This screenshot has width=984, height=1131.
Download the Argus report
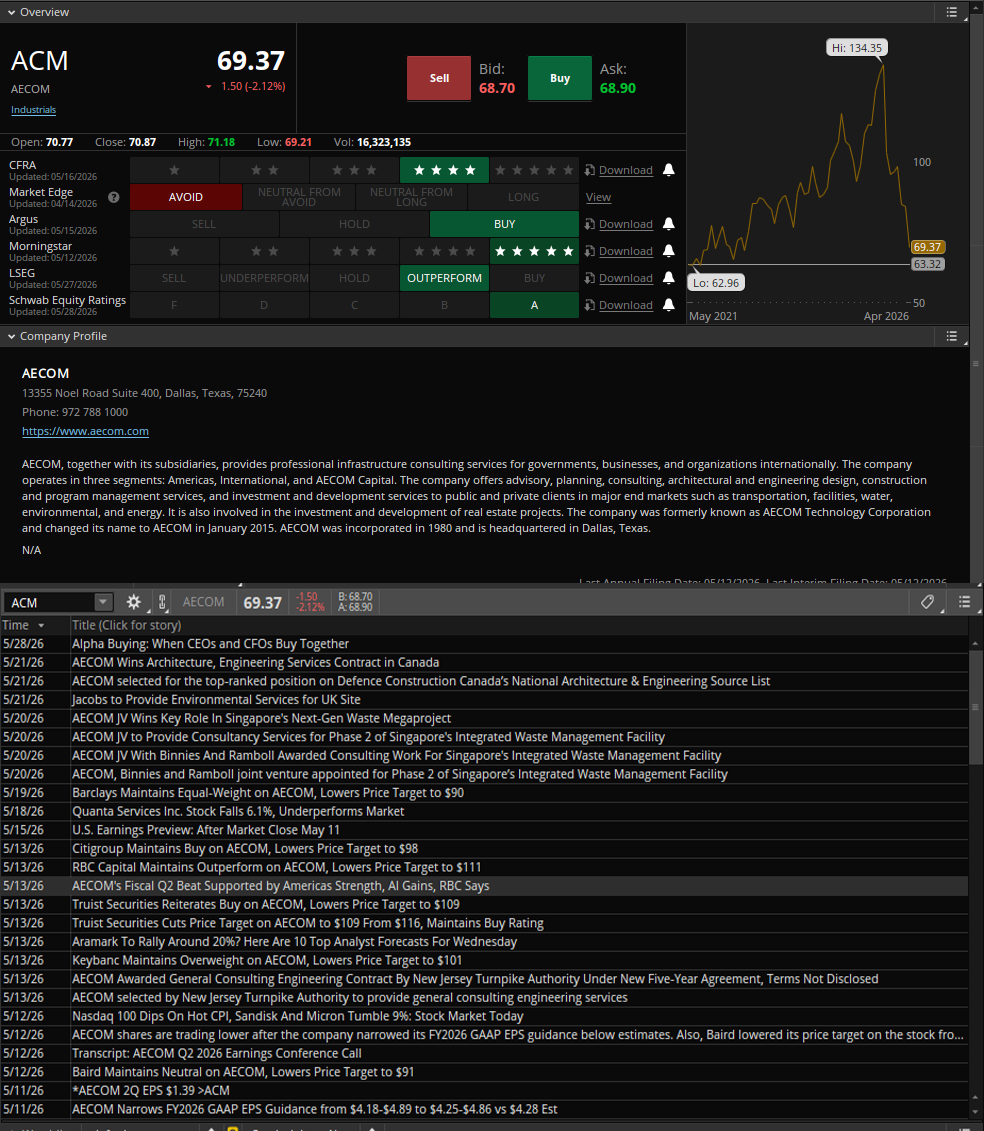(x=625, y=224)
